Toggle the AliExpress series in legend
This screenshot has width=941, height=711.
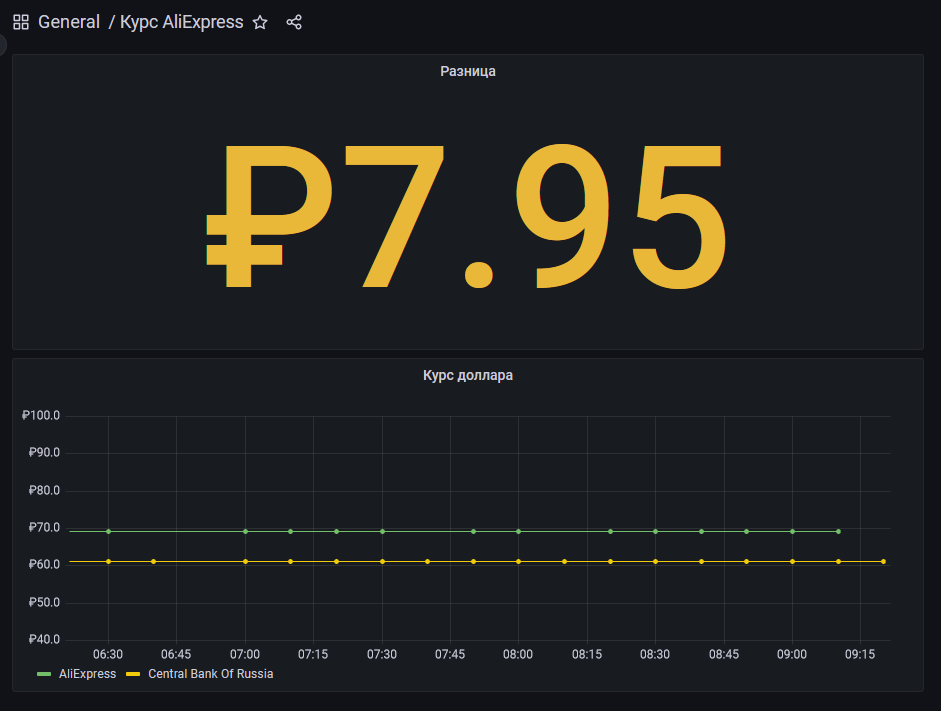[x=88, y=674]
